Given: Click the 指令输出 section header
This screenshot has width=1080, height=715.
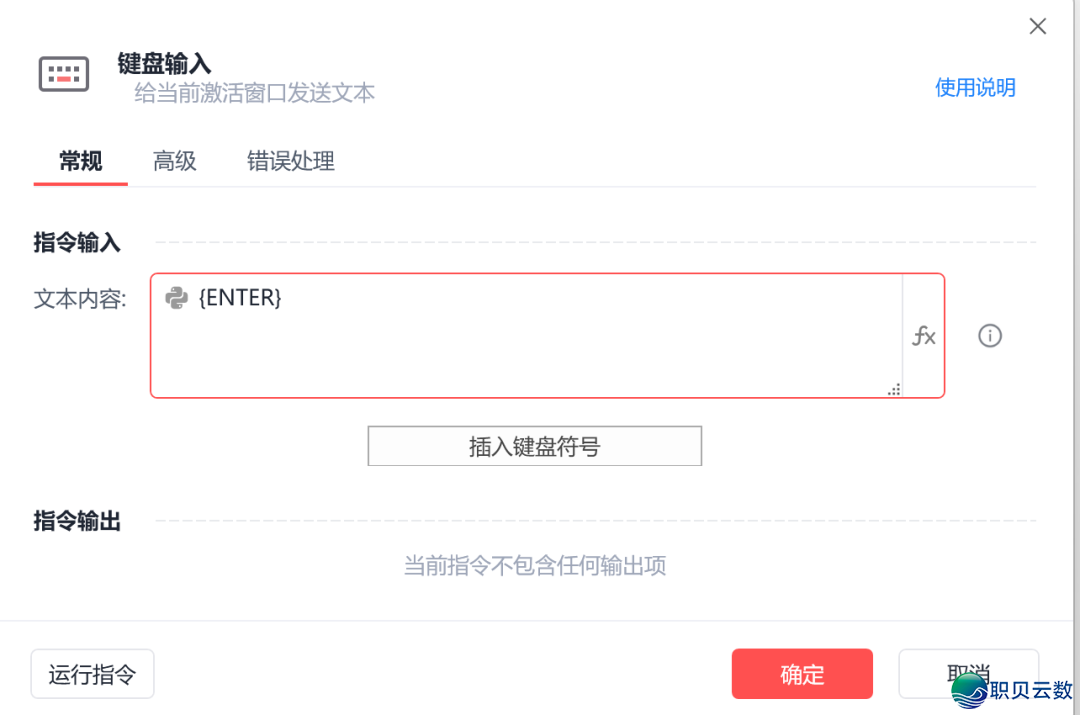Looking at the screenshot, I should [x=77, y=521].
